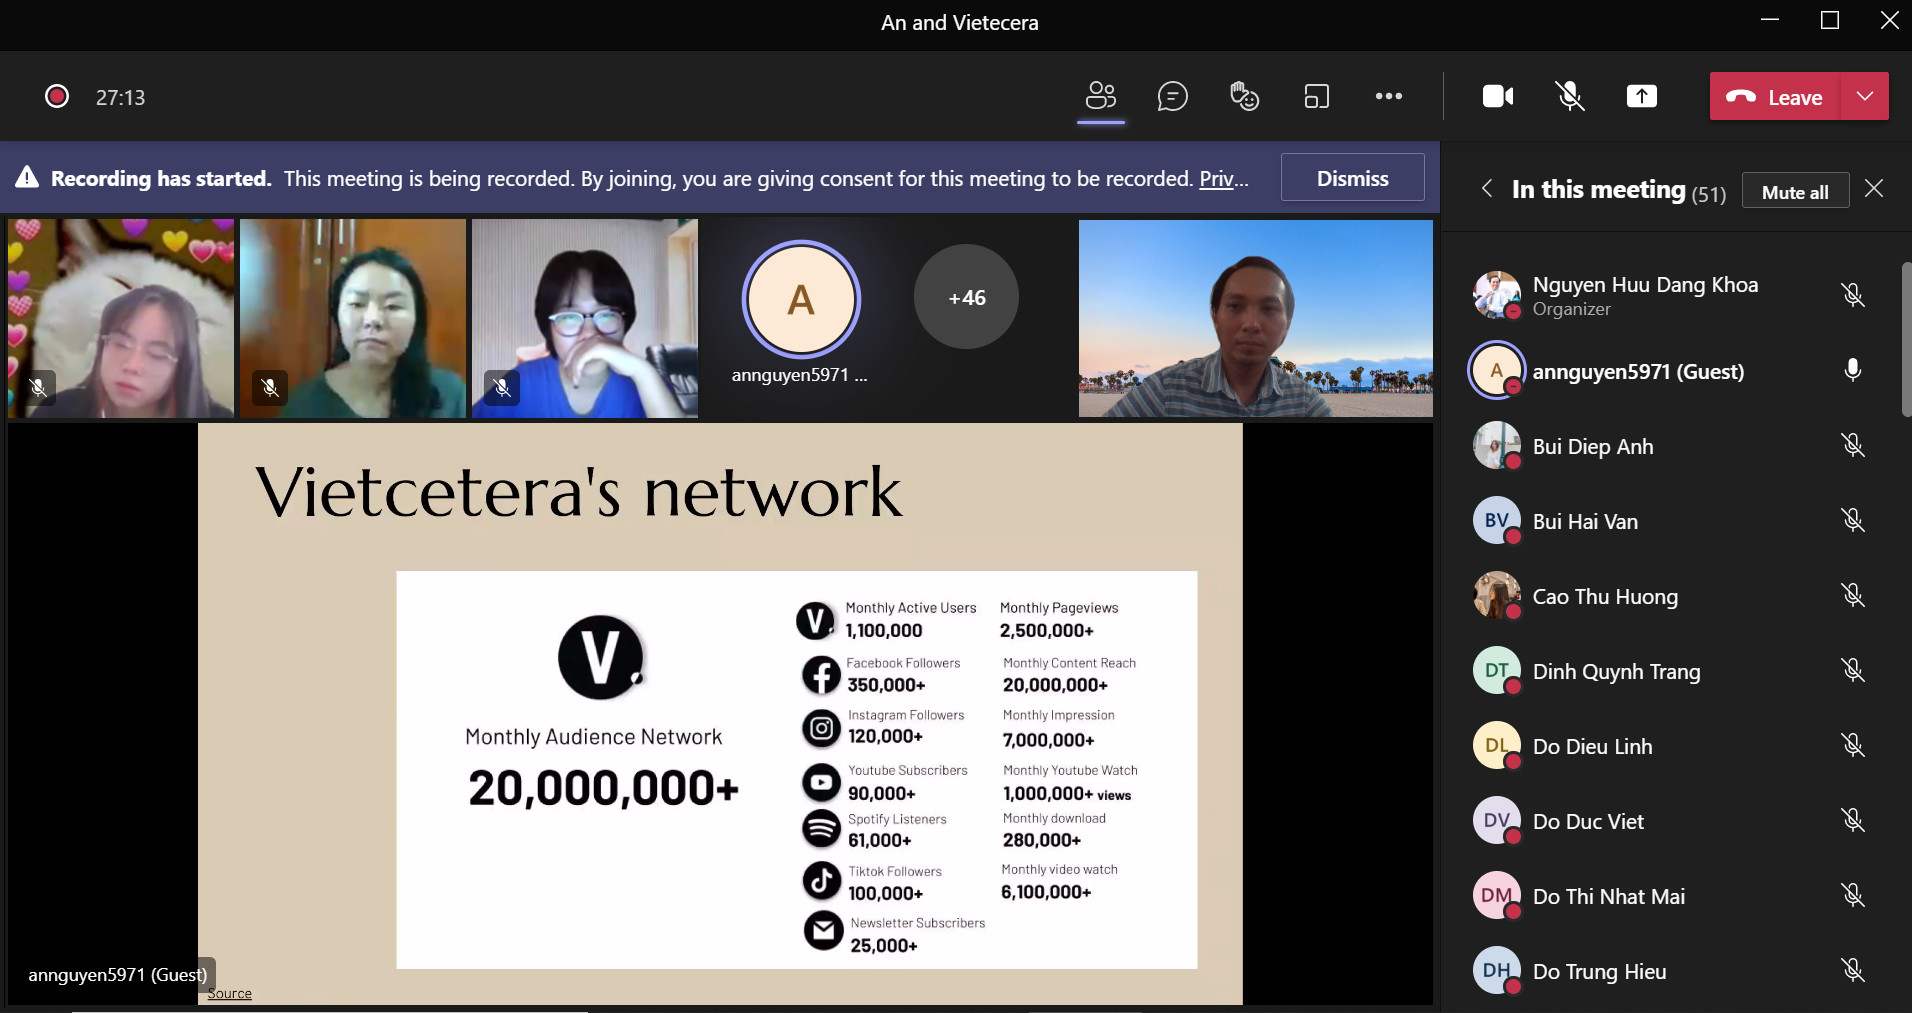Toggle the camera on
Screen dimensions: 1912x1013
click(x=1497, y=97)
